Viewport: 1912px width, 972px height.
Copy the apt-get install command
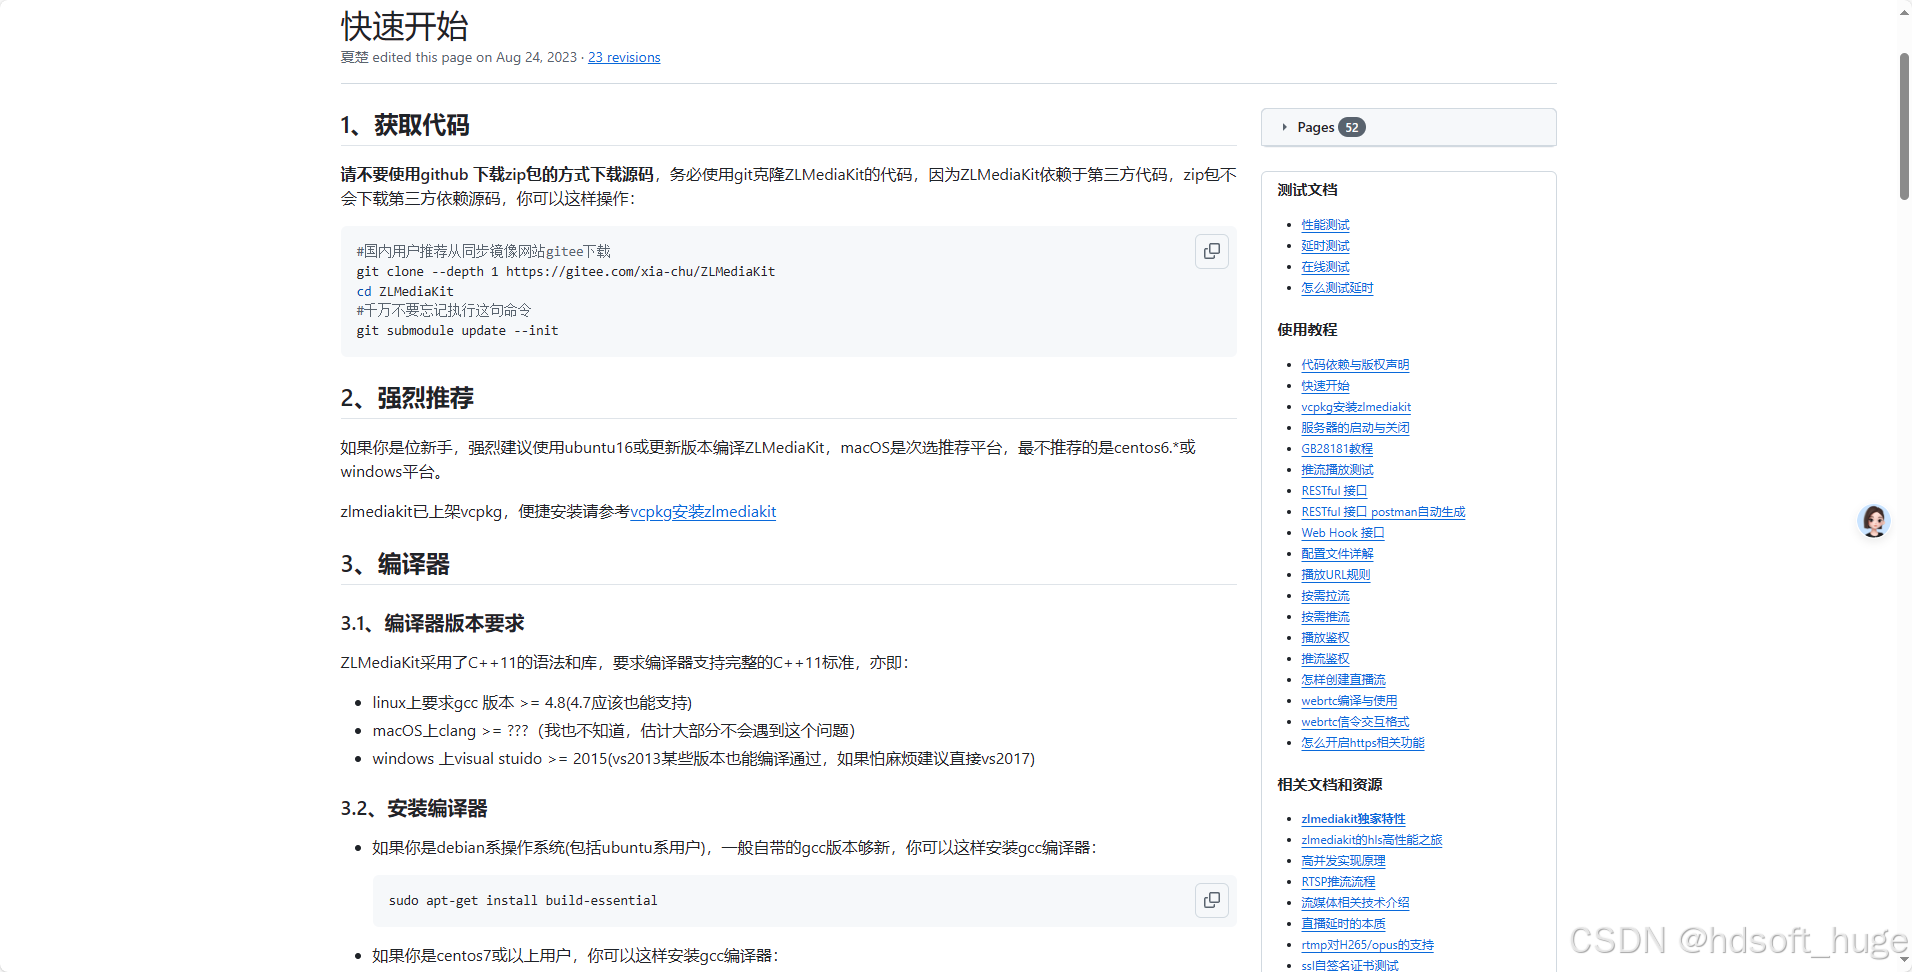click(x=1211, y=900)
